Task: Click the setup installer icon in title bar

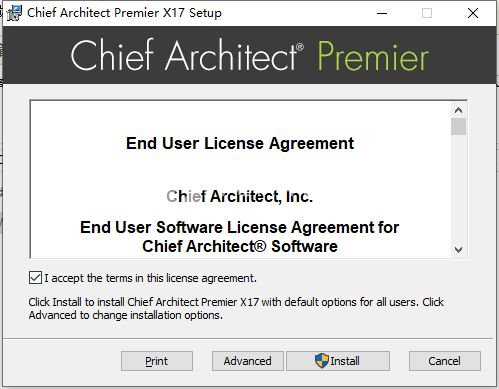Action: pyautogui.click(x=14, y=13)
